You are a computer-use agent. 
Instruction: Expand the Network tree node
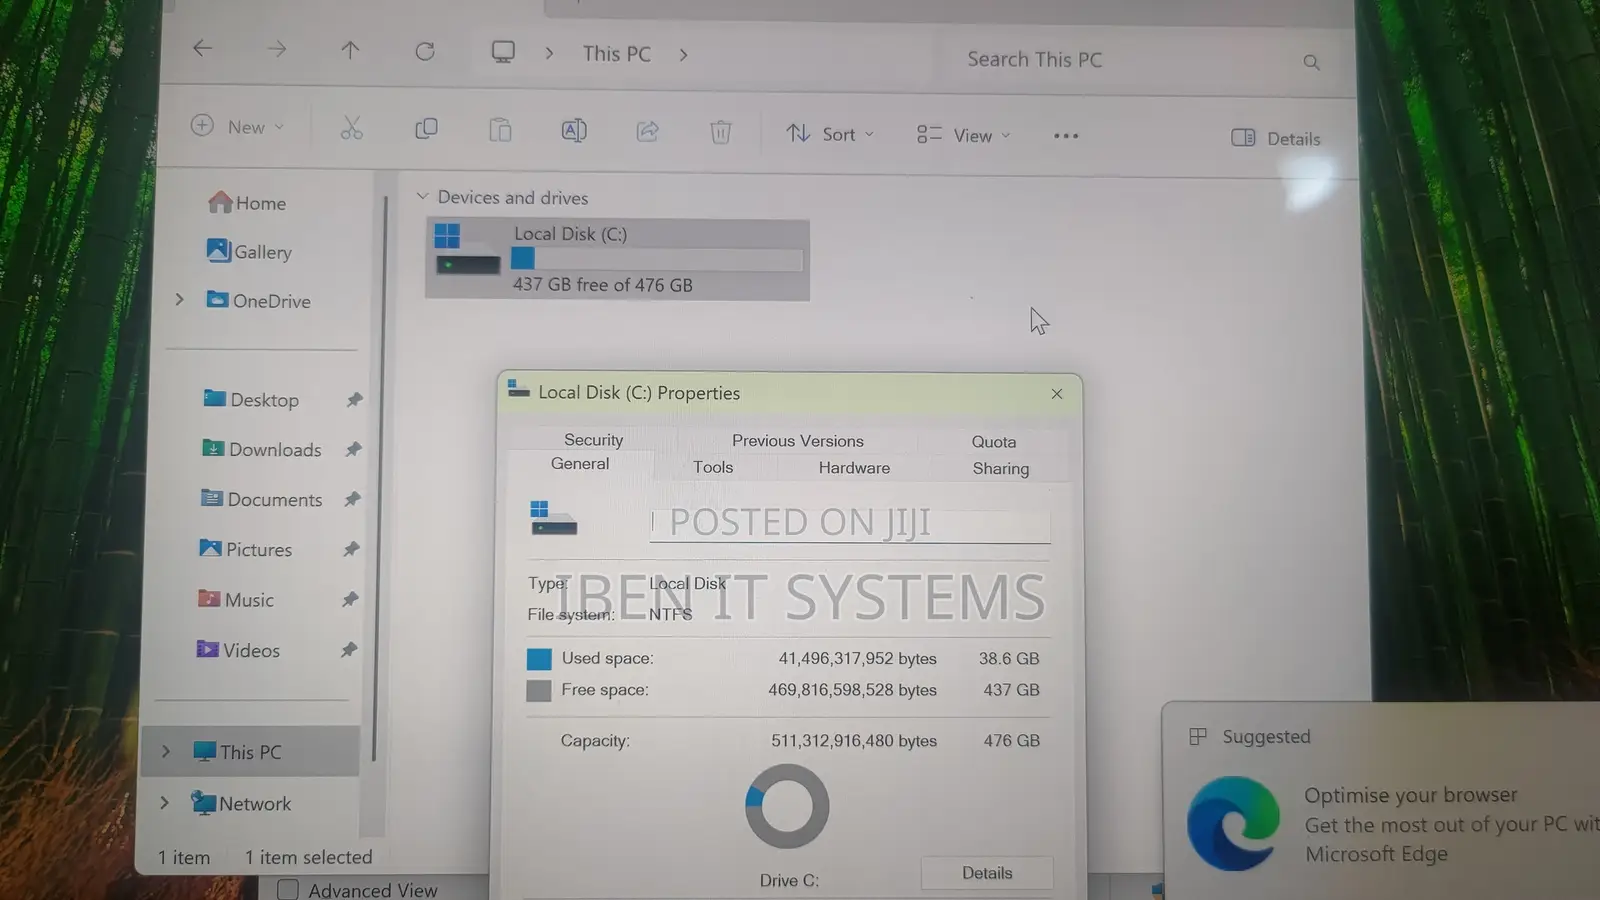pyautogui.click(x=164, y=802)
